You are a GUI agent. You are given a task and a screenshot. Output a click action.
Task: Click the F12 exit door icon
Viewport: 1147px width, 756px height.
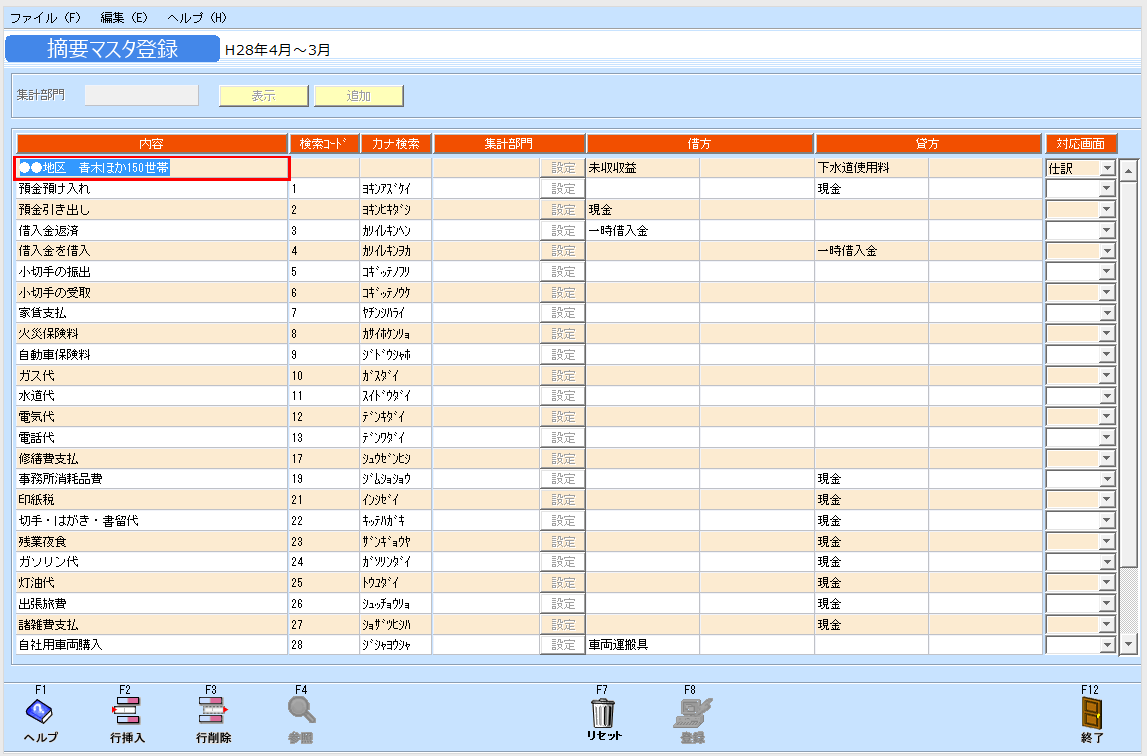click(x=1091, y=712)
